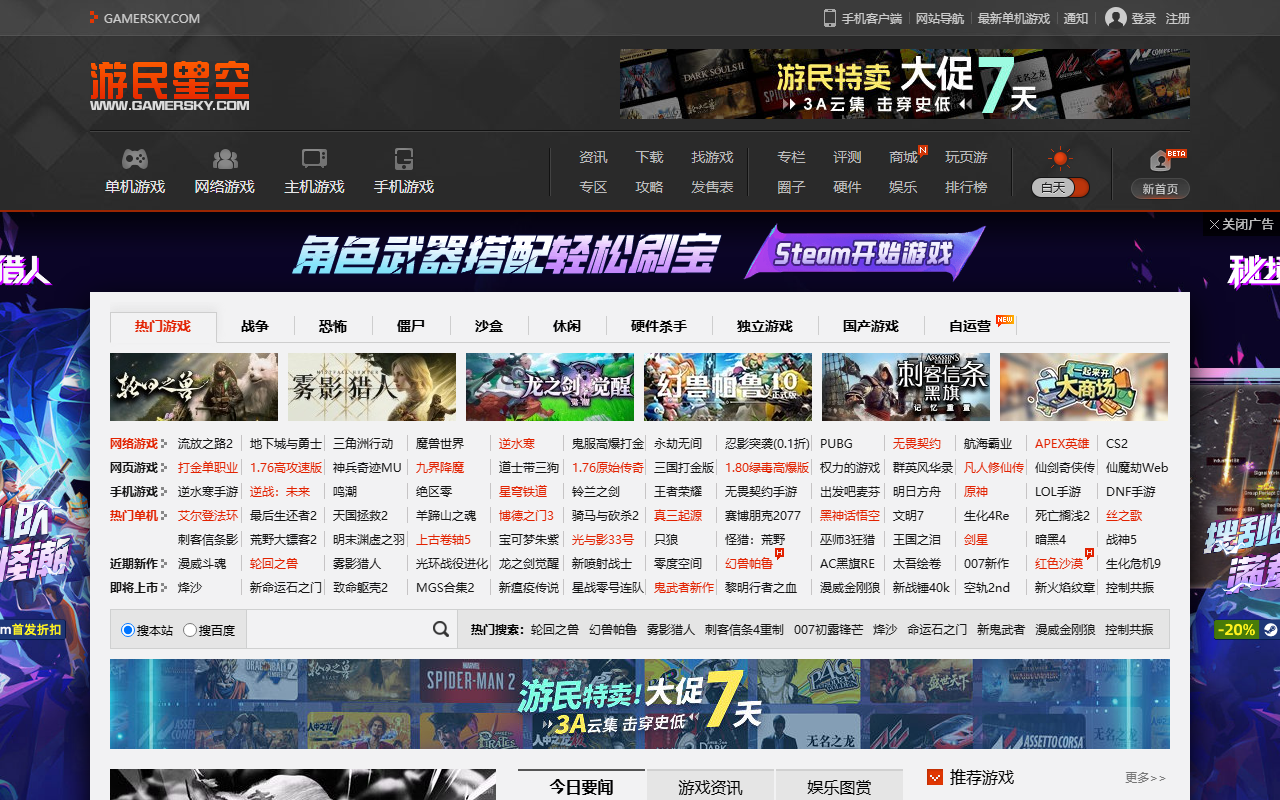Viewport: 1280px width, 800px height.
Task: Click the sun icon above the 白天 switch
Action: click(1060, 158)
